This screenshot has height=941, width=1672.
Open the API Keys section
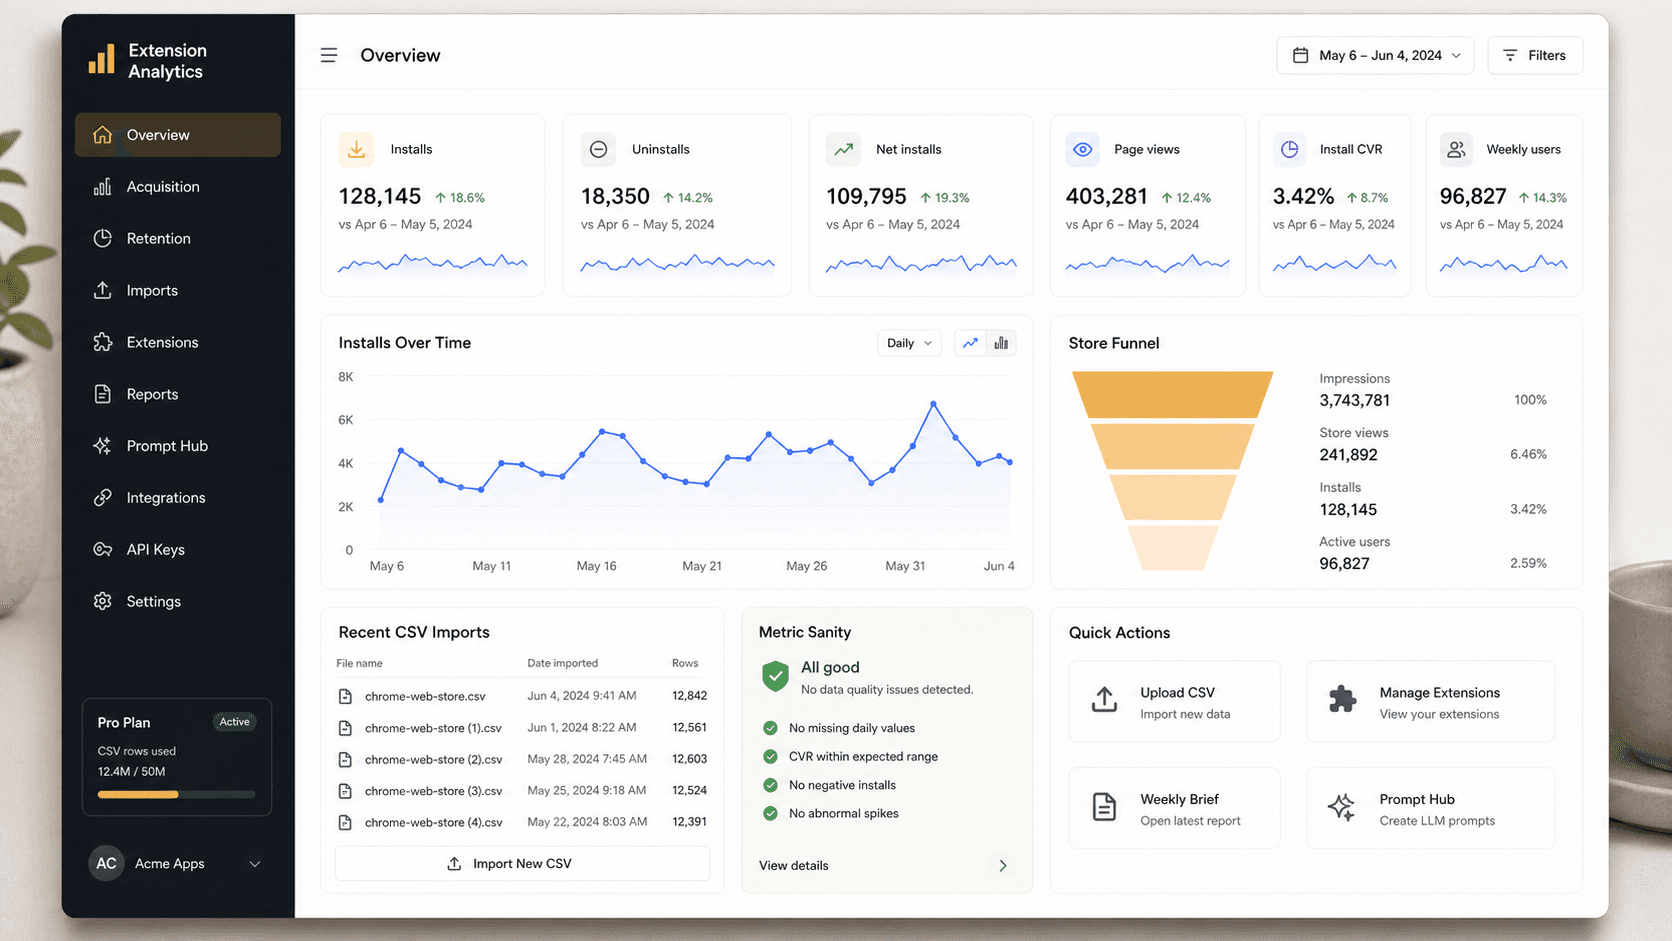(178, 550)
